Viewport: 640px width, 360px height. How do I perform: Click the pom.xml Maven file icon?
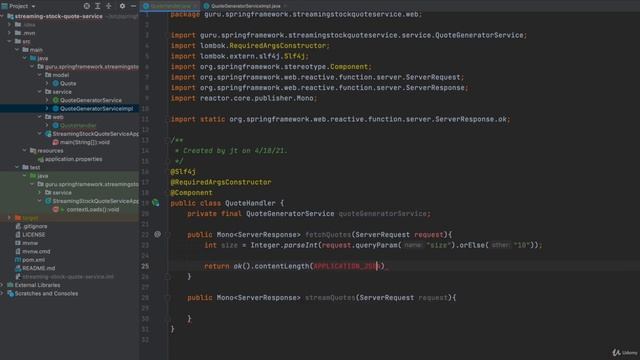point(18,260)
